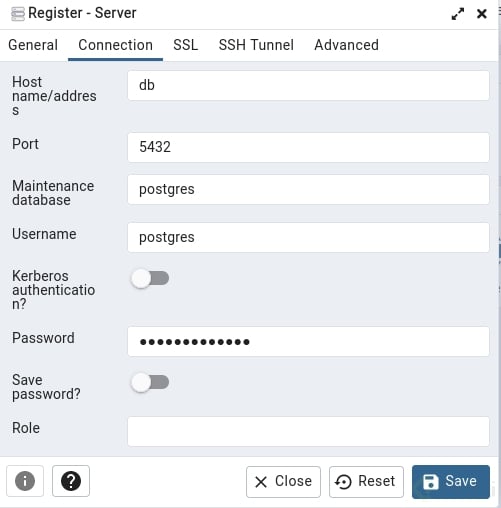Reset the form fields
The image size is (501, 508).
pos(366,482)
